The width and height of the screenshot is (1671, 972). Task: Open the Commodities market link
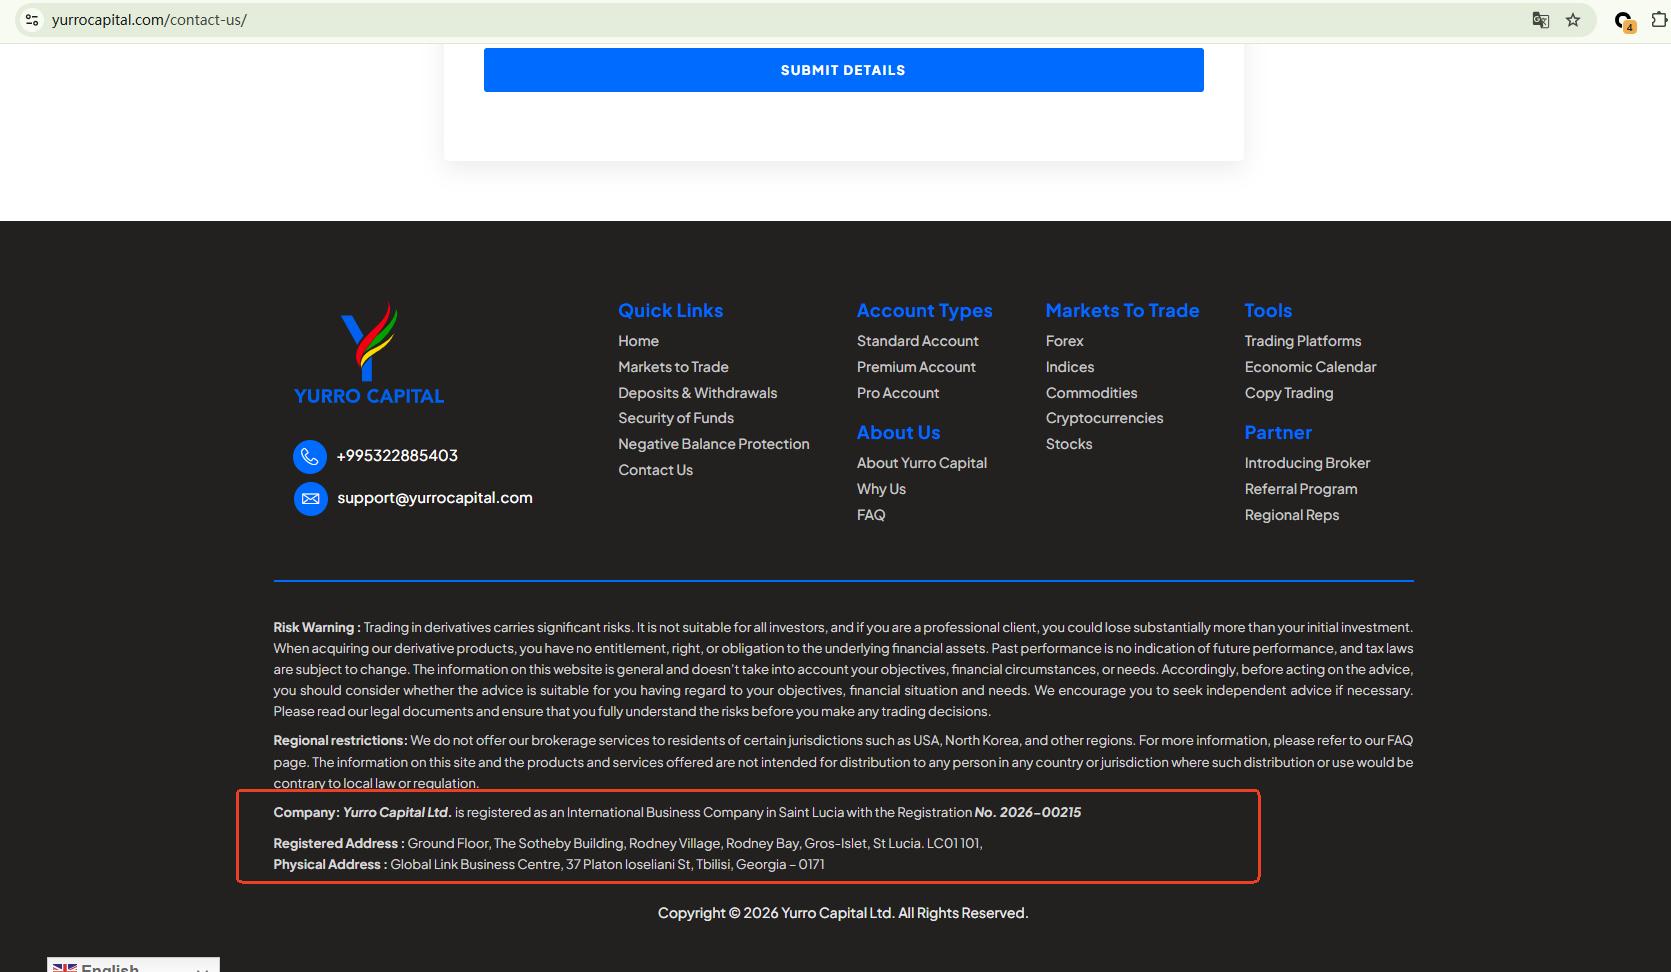tap(1092, 393)
